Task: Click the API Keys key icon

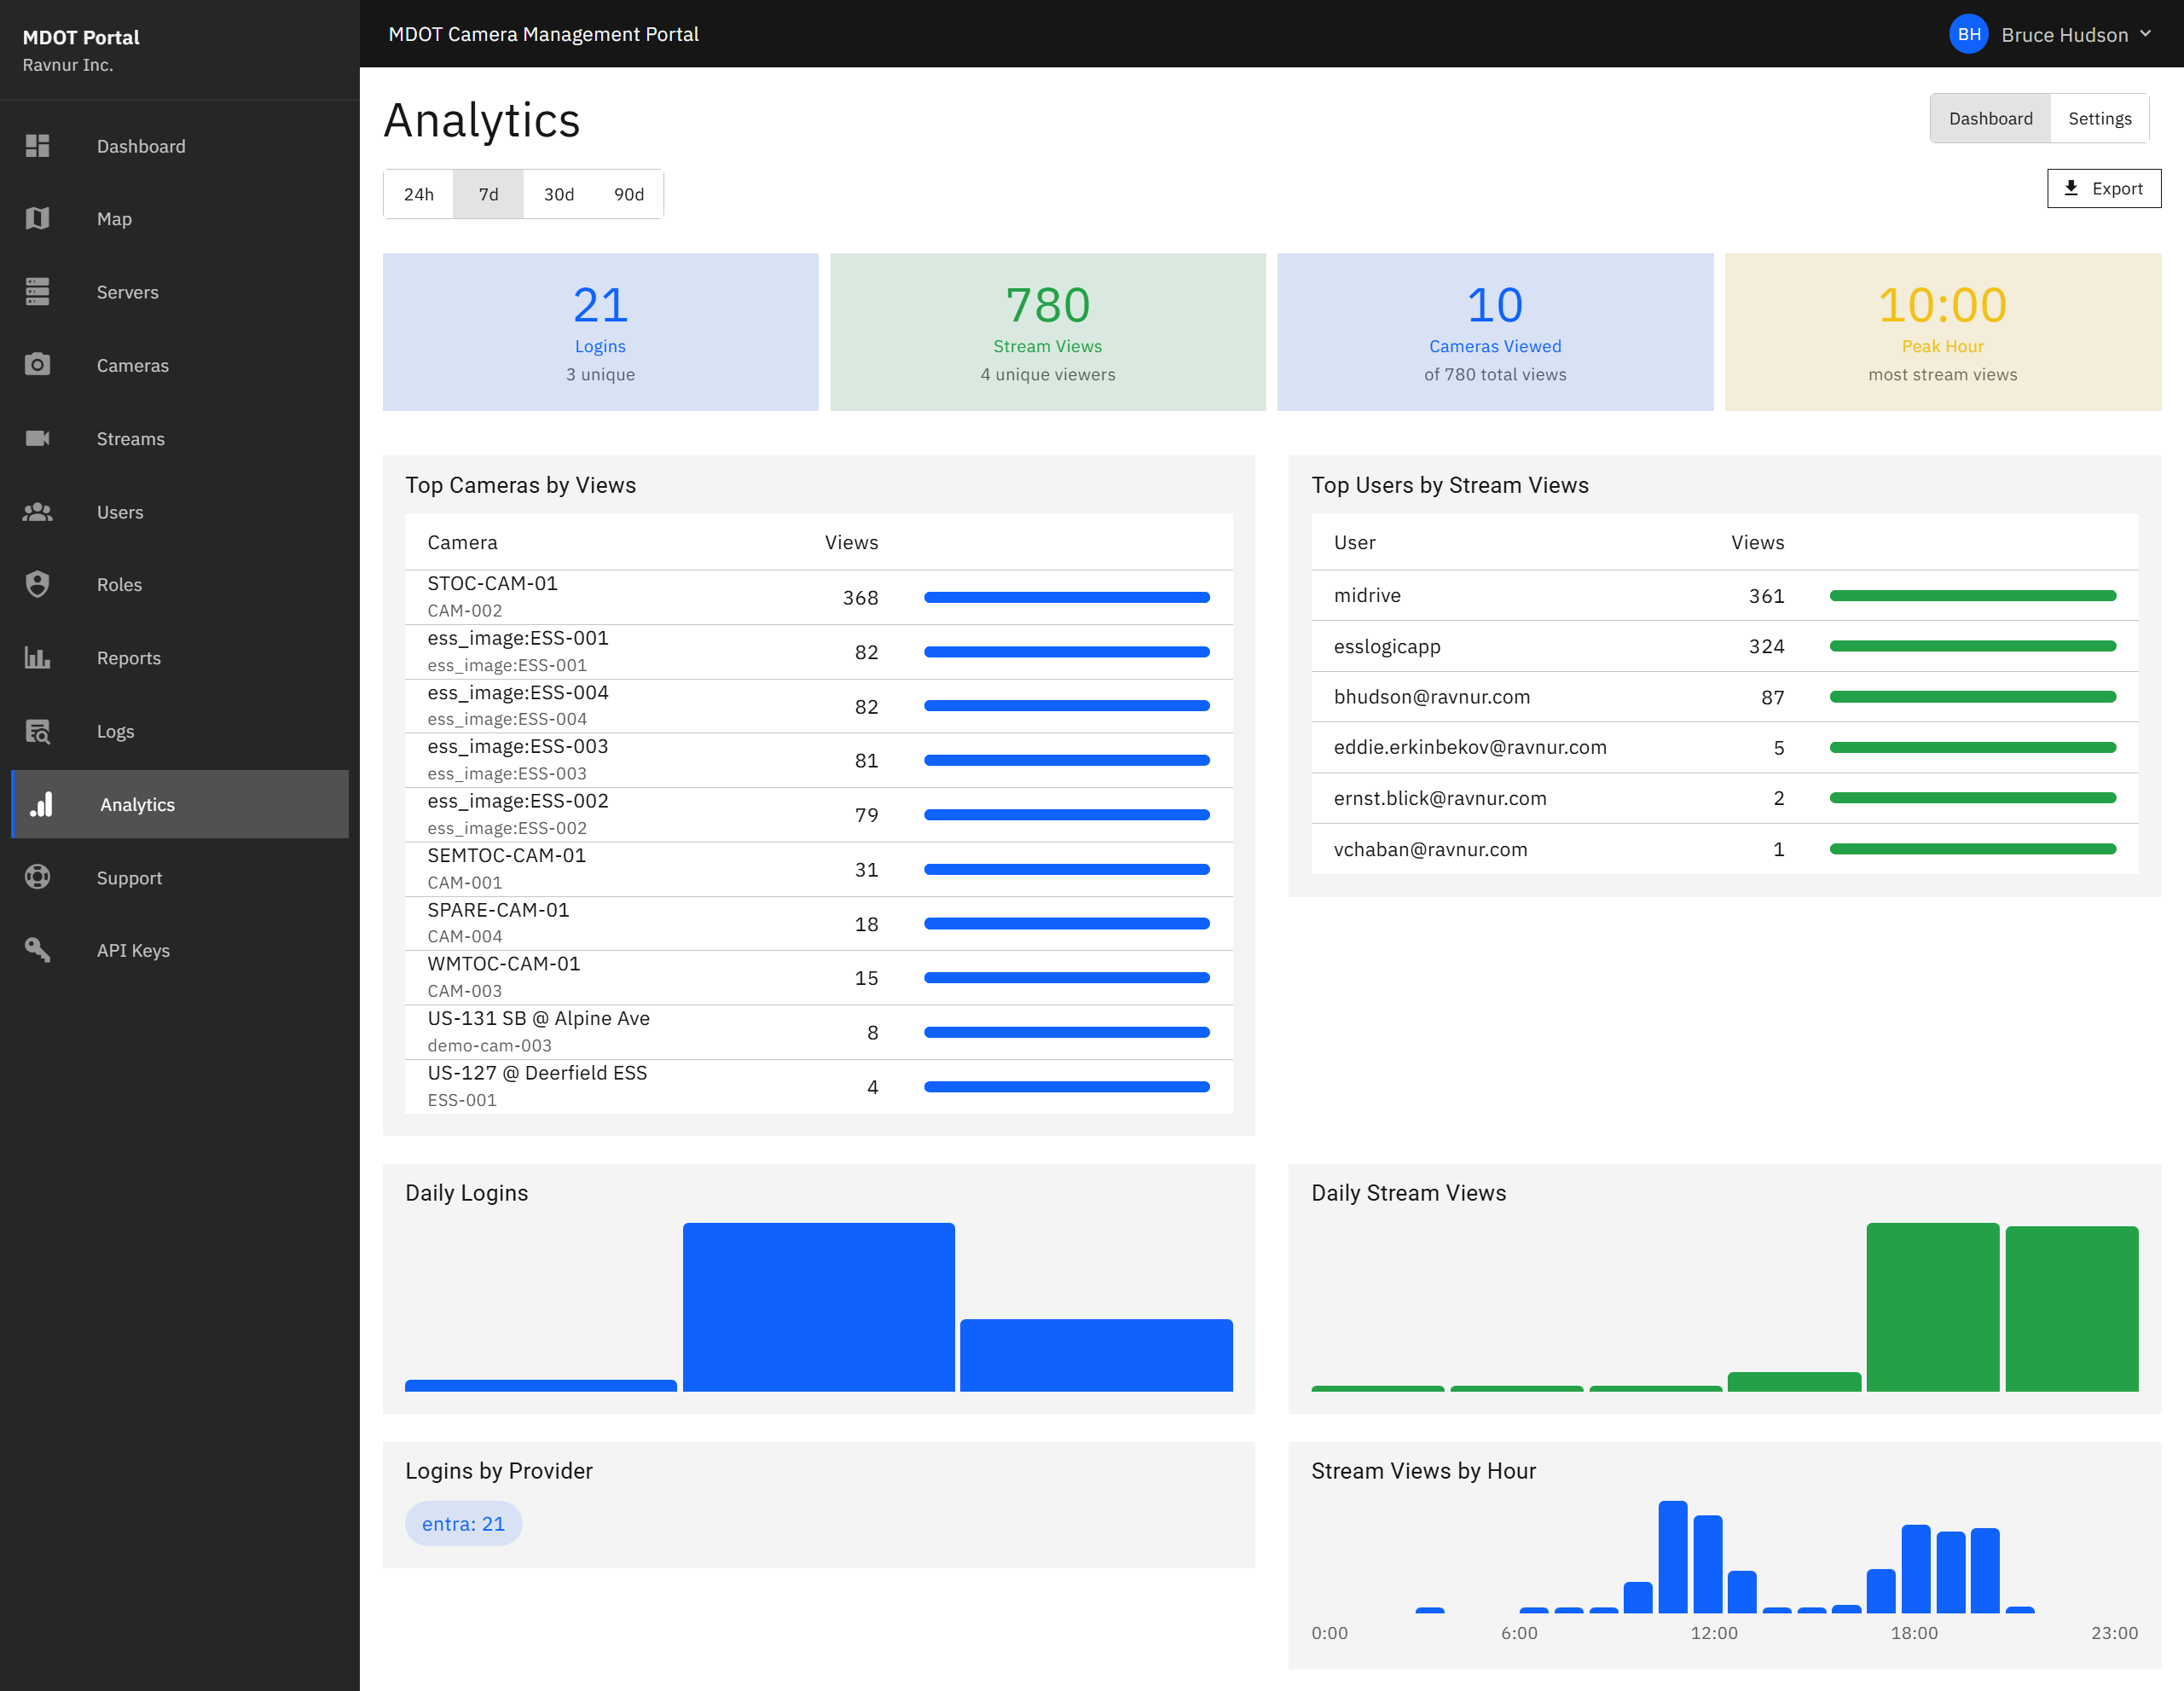Action: 38,950
